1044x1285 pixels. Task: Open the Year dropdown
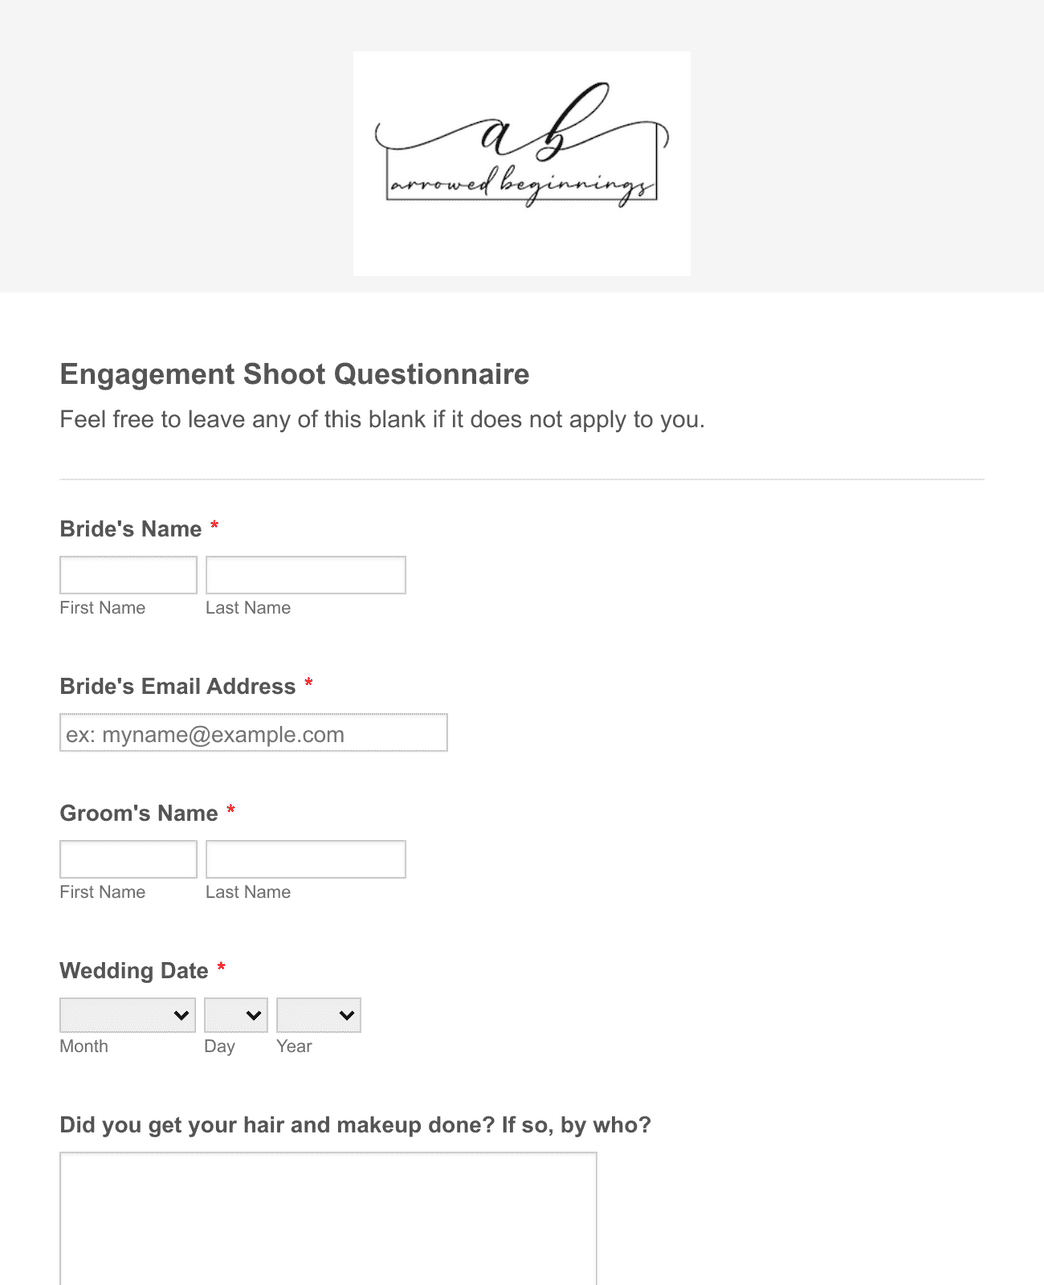point(318,1014)
